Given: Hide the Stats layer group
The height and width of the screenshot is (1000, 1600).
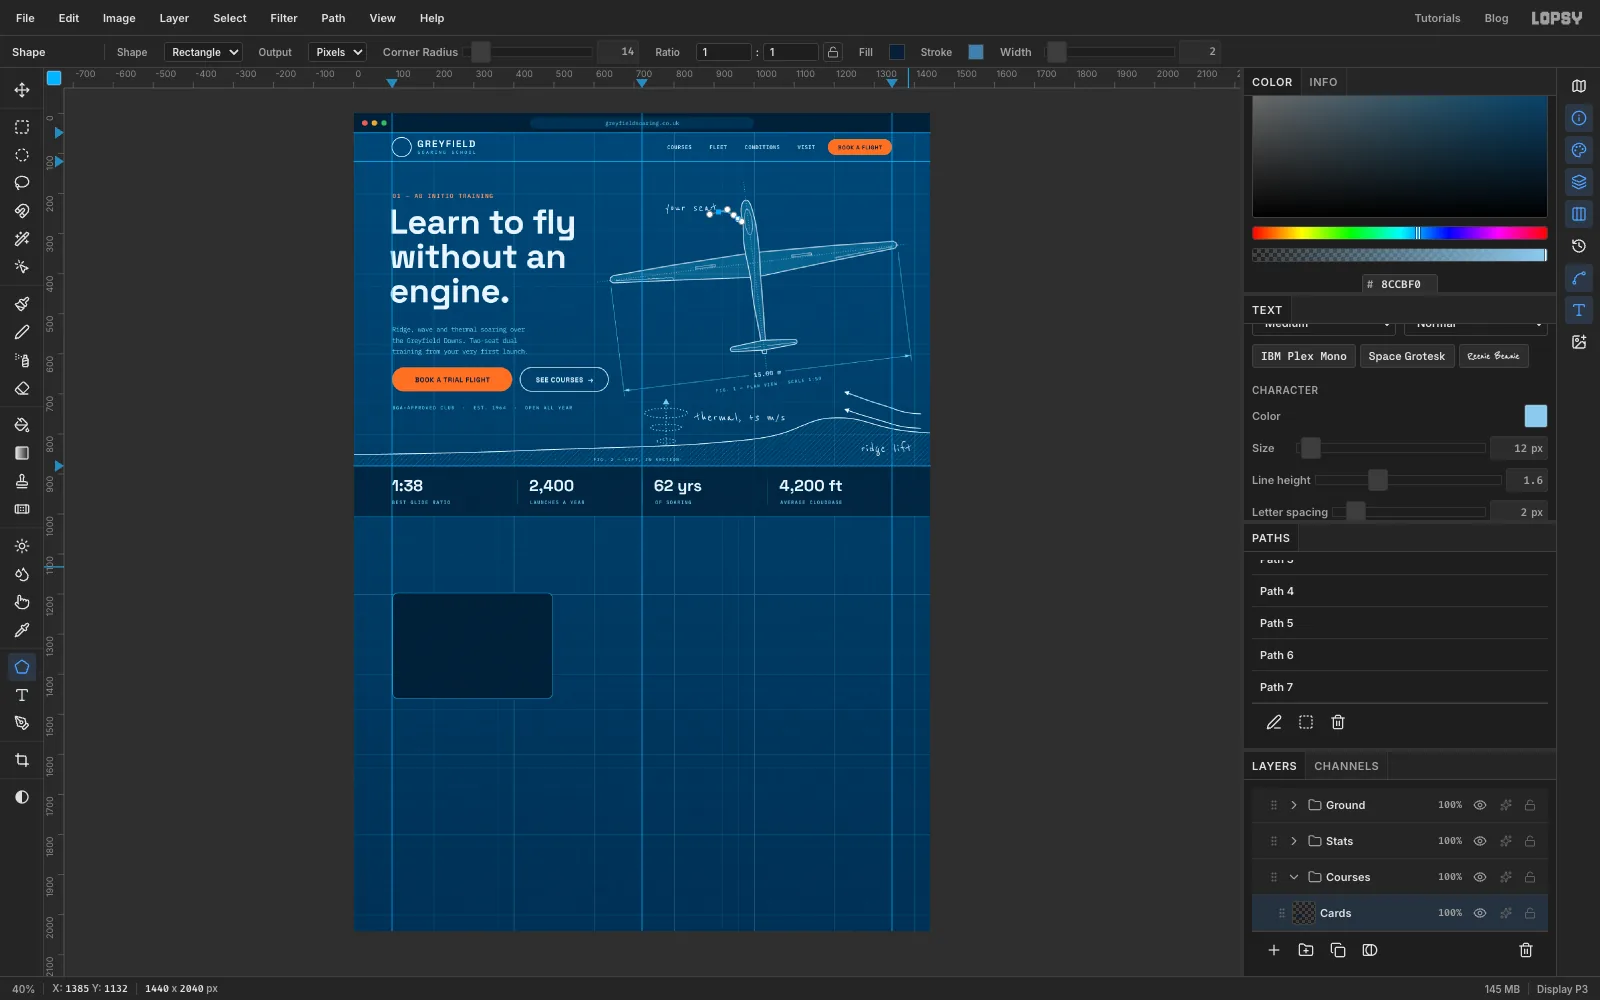Looking at the screenshot, I should [x=1480, y=841].
